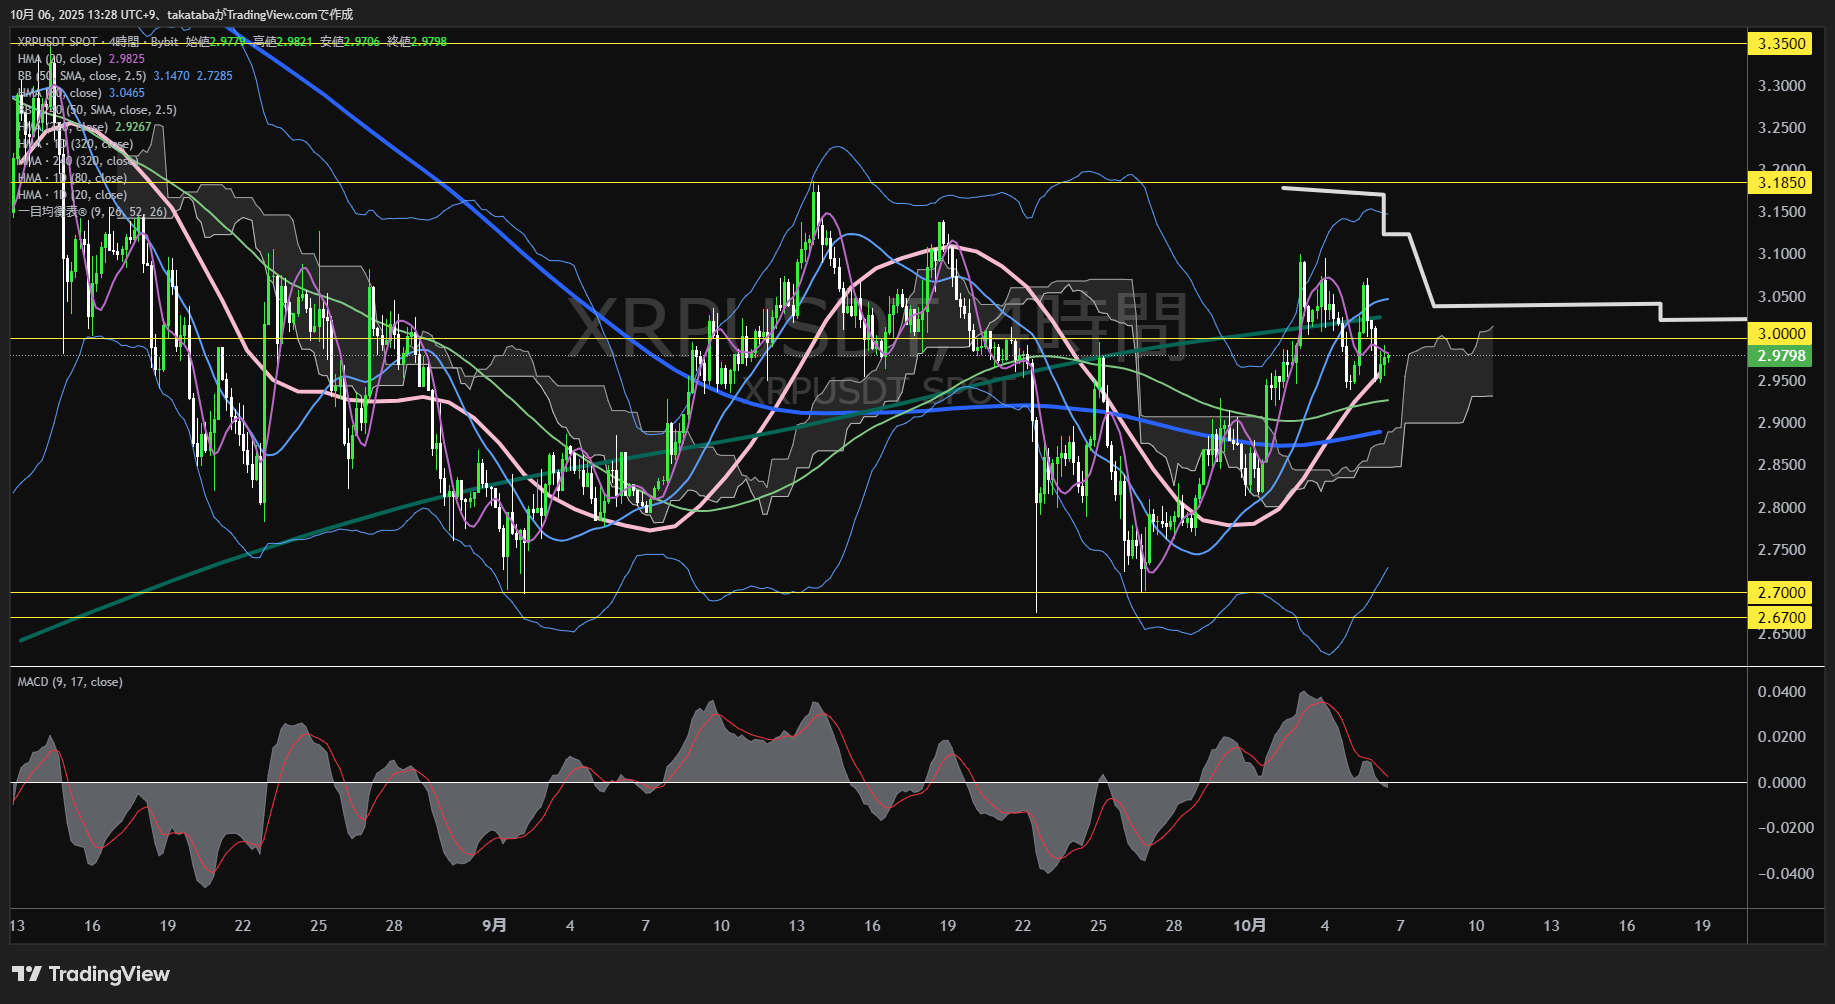This screenshot has height=1004, width=1835.
Task: Click the HMA 1D (20, close) legend entry
Action: pos(72,195)
